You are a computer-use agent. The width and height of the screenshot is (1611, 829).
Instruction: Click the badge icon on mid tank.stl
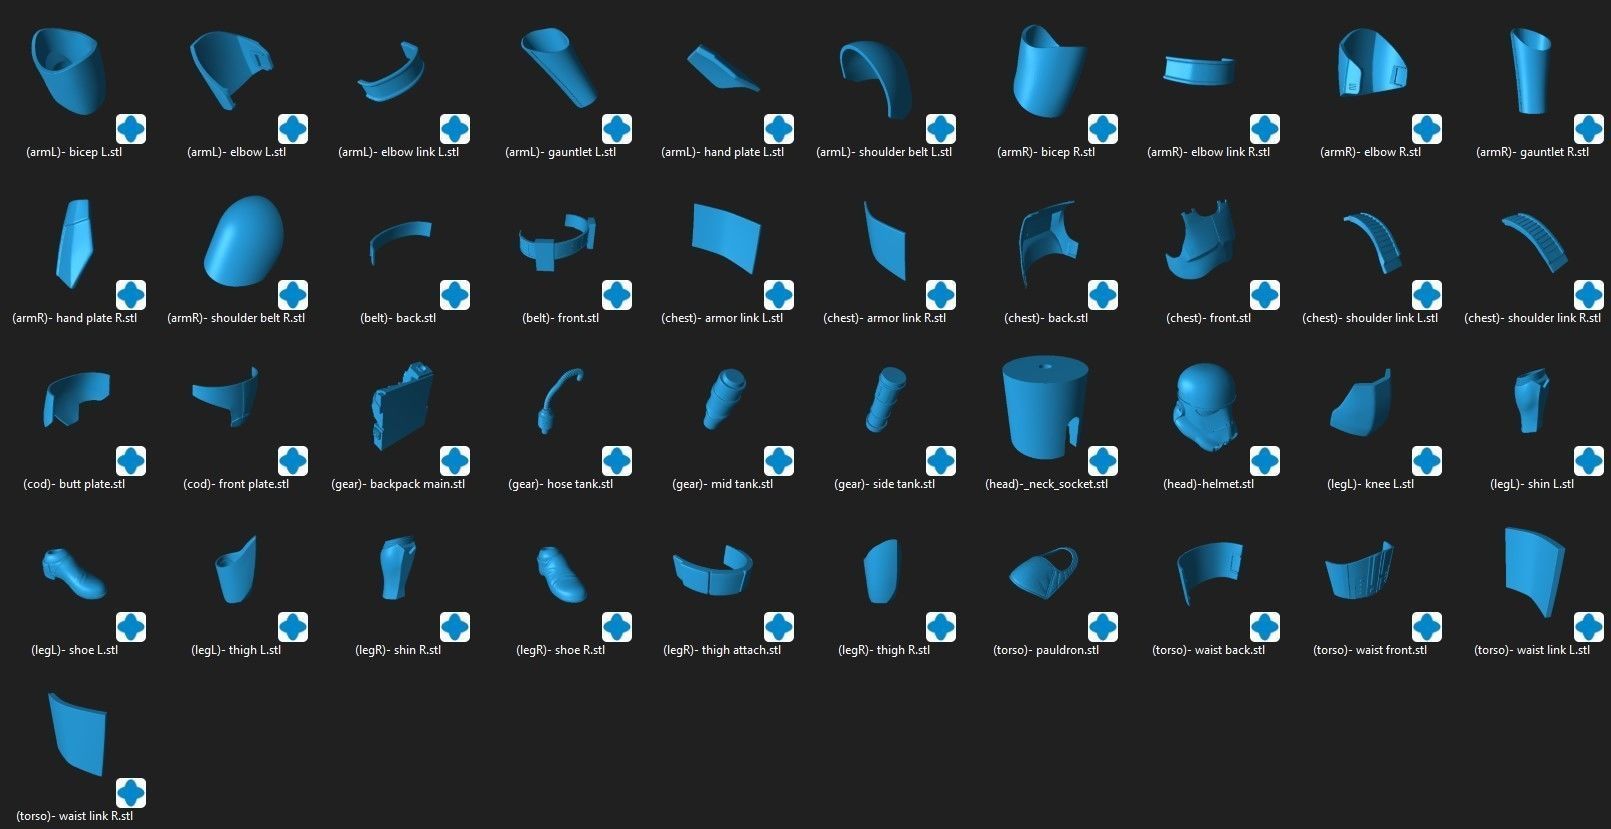[779, 461]
